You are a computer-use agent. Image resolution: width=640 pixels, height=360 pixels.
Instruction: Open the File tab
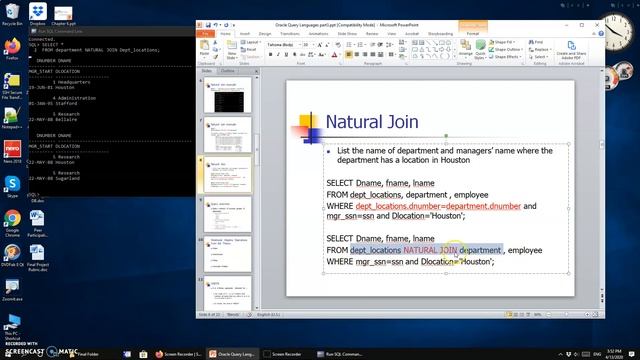(x=206, y=34)
